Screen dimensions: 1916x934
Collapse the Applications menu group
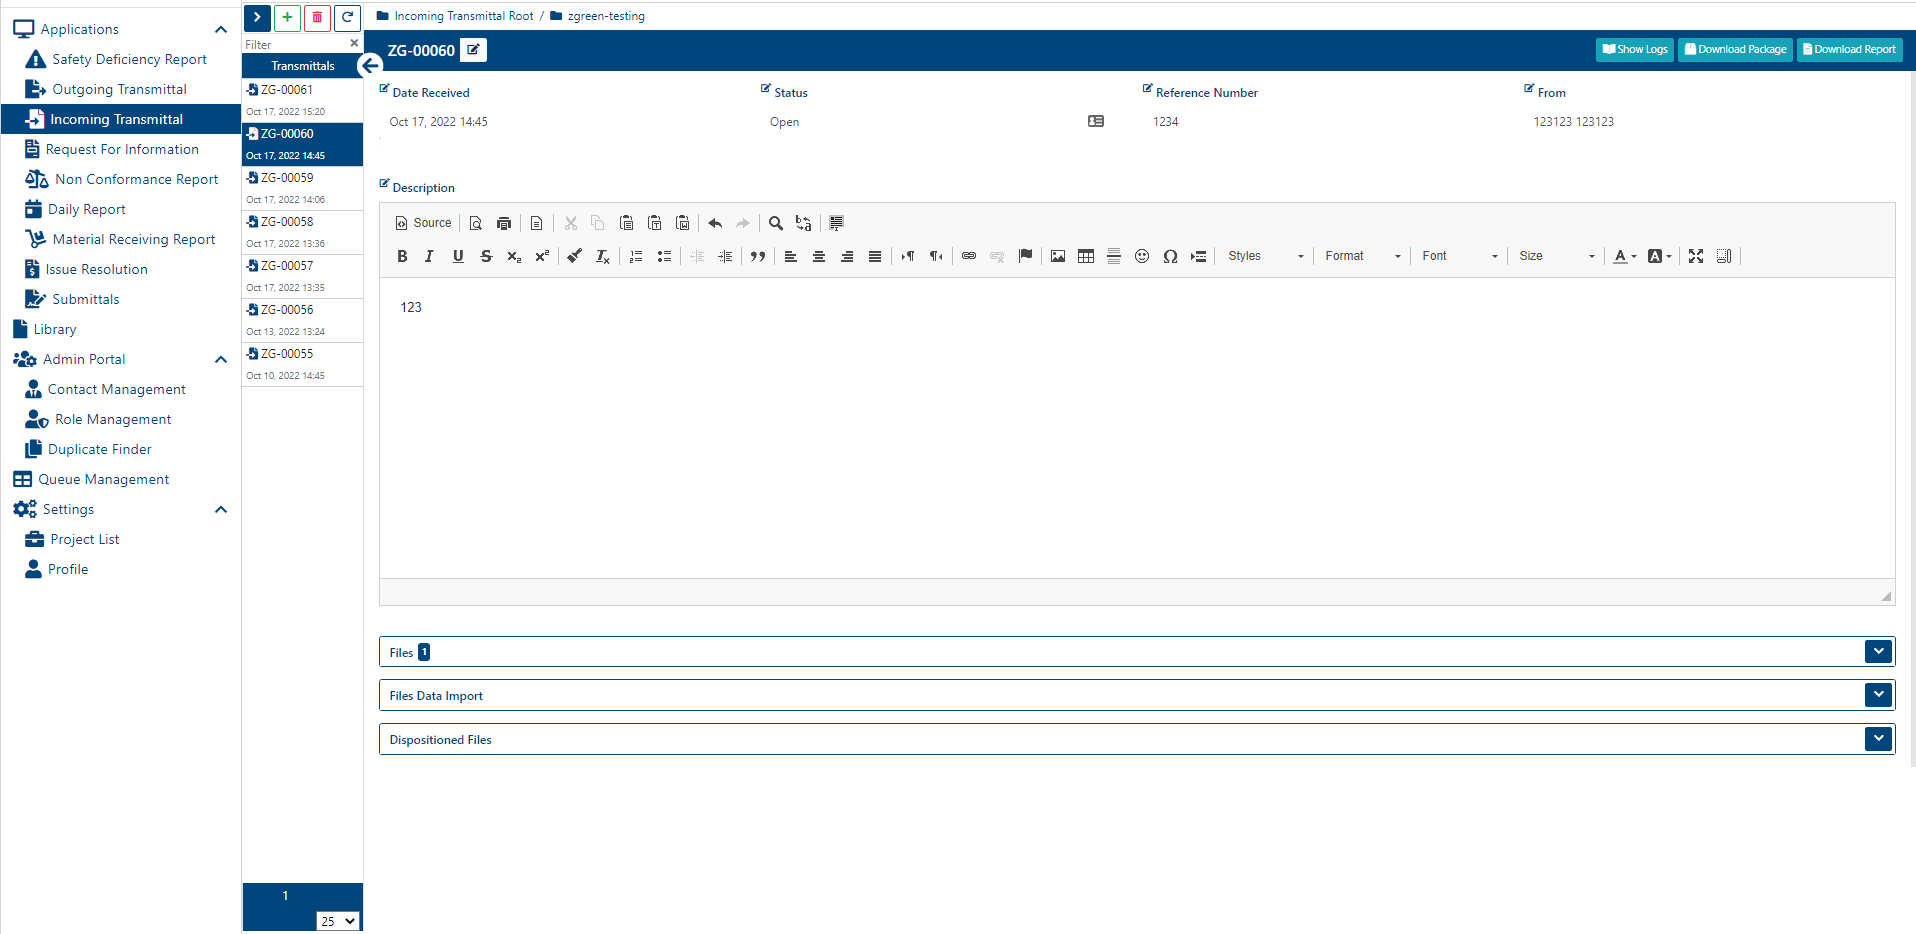[221, 29]
